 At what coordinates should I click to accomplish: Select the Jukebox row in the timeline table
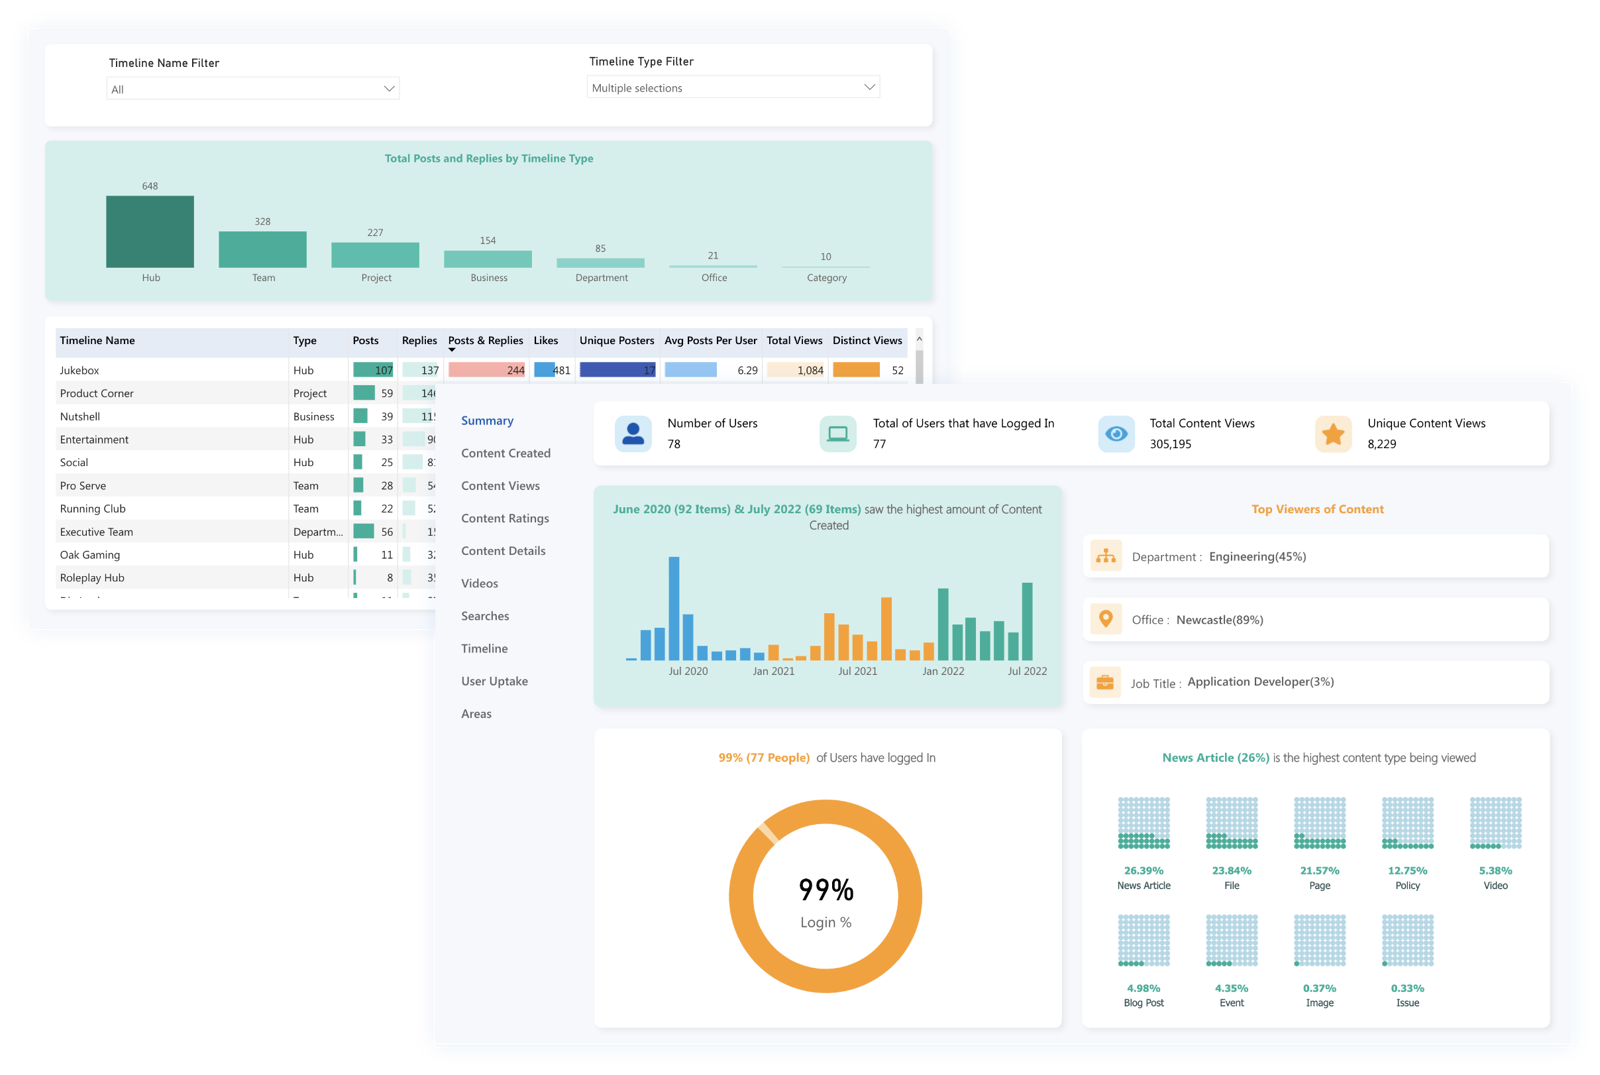click(170, 369)
